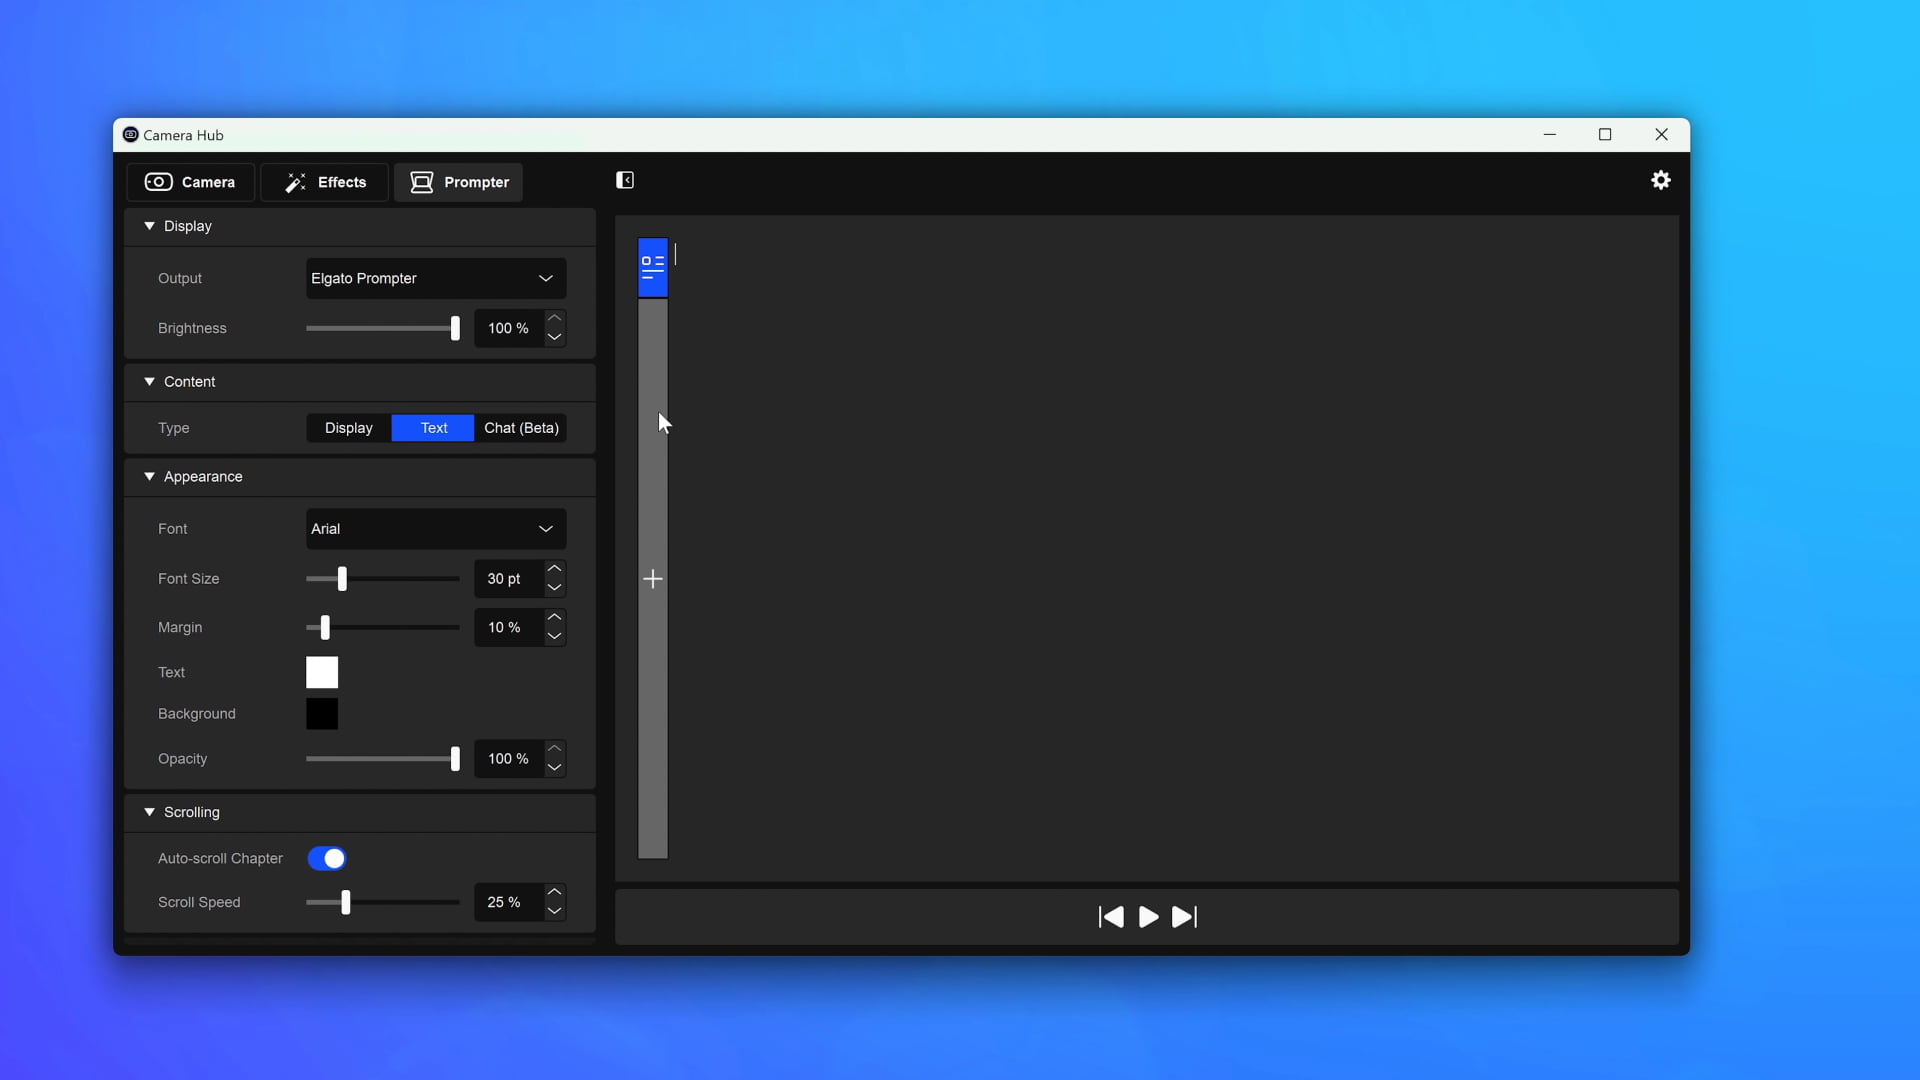Select Text content type

pos(434,427)
